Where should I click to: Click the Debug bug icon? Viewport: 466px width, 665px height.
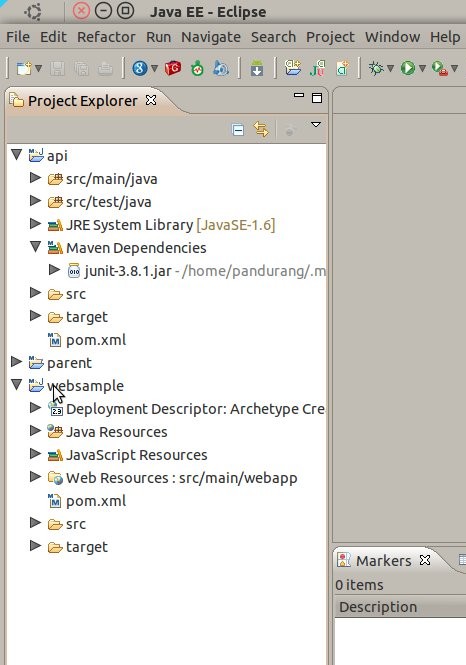[x=376, y=68]
